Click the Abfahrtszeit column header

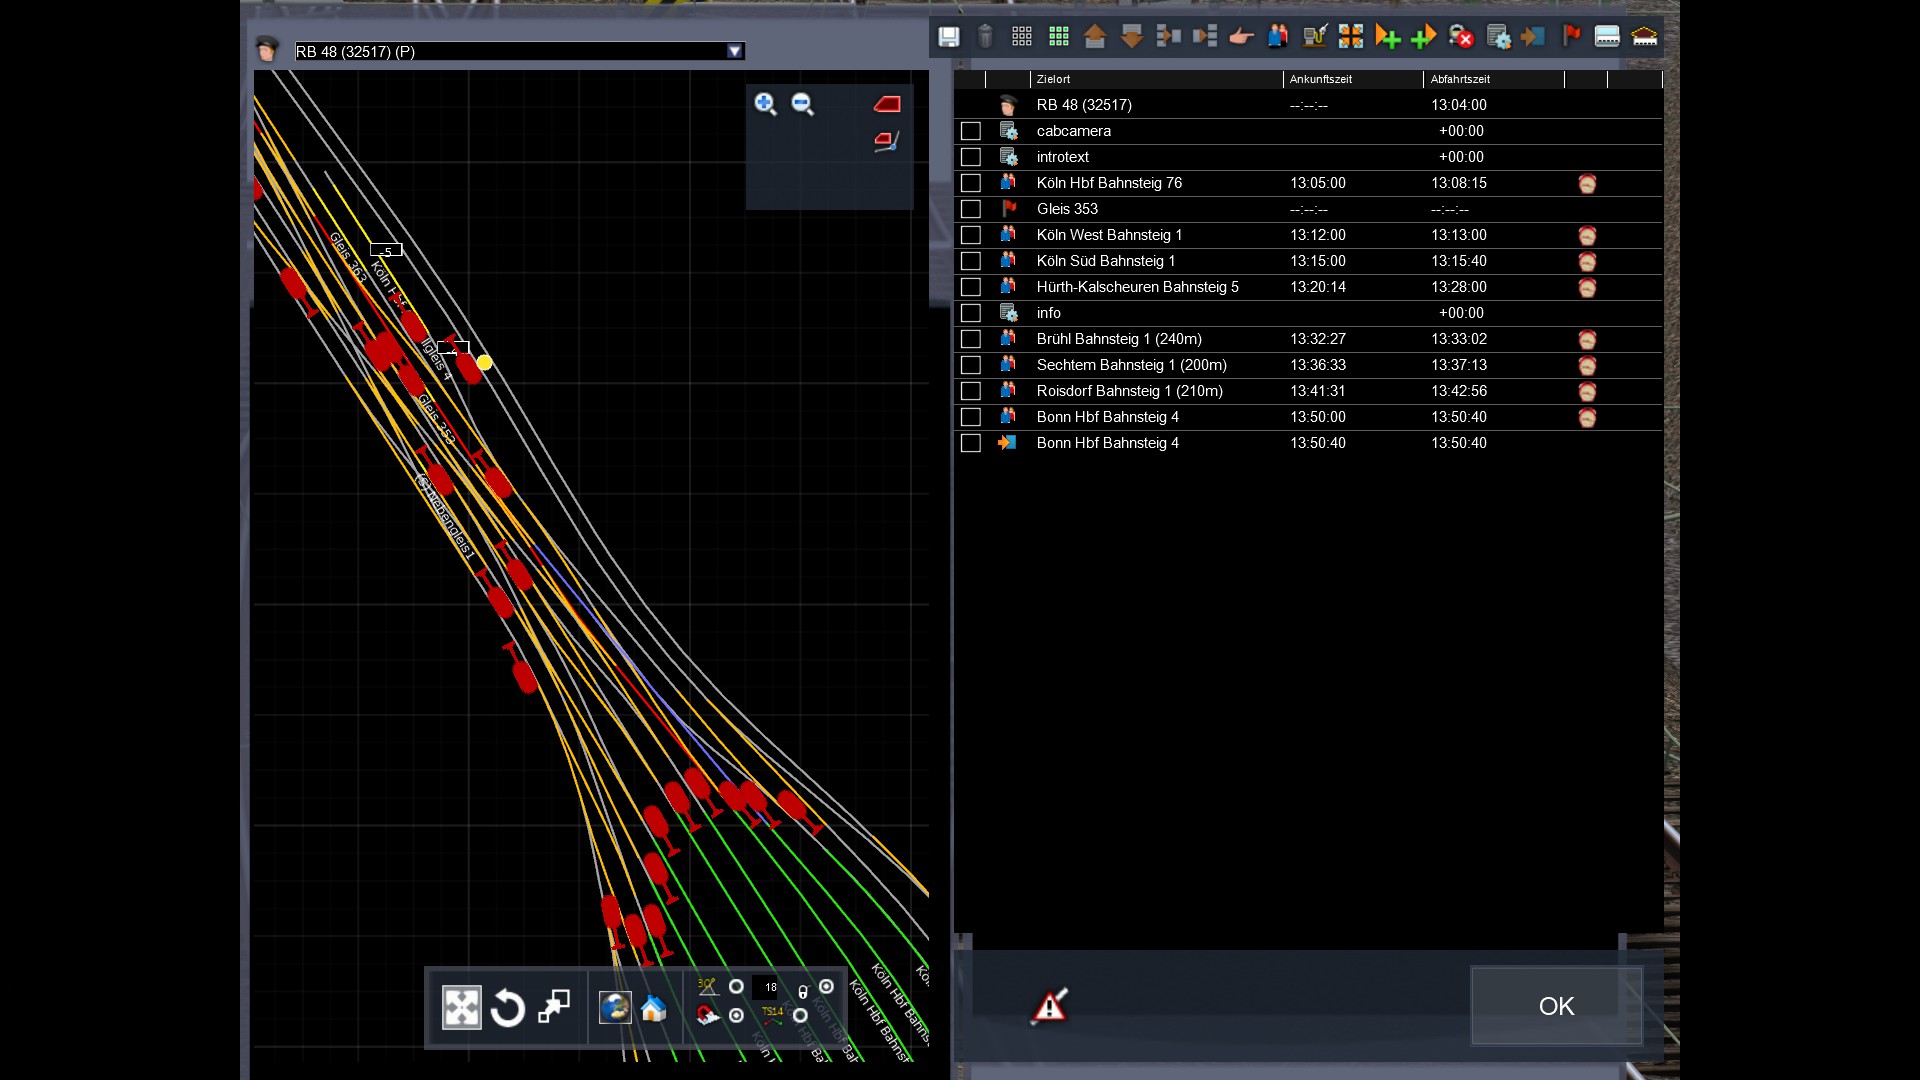click(x=1494, y=79)
